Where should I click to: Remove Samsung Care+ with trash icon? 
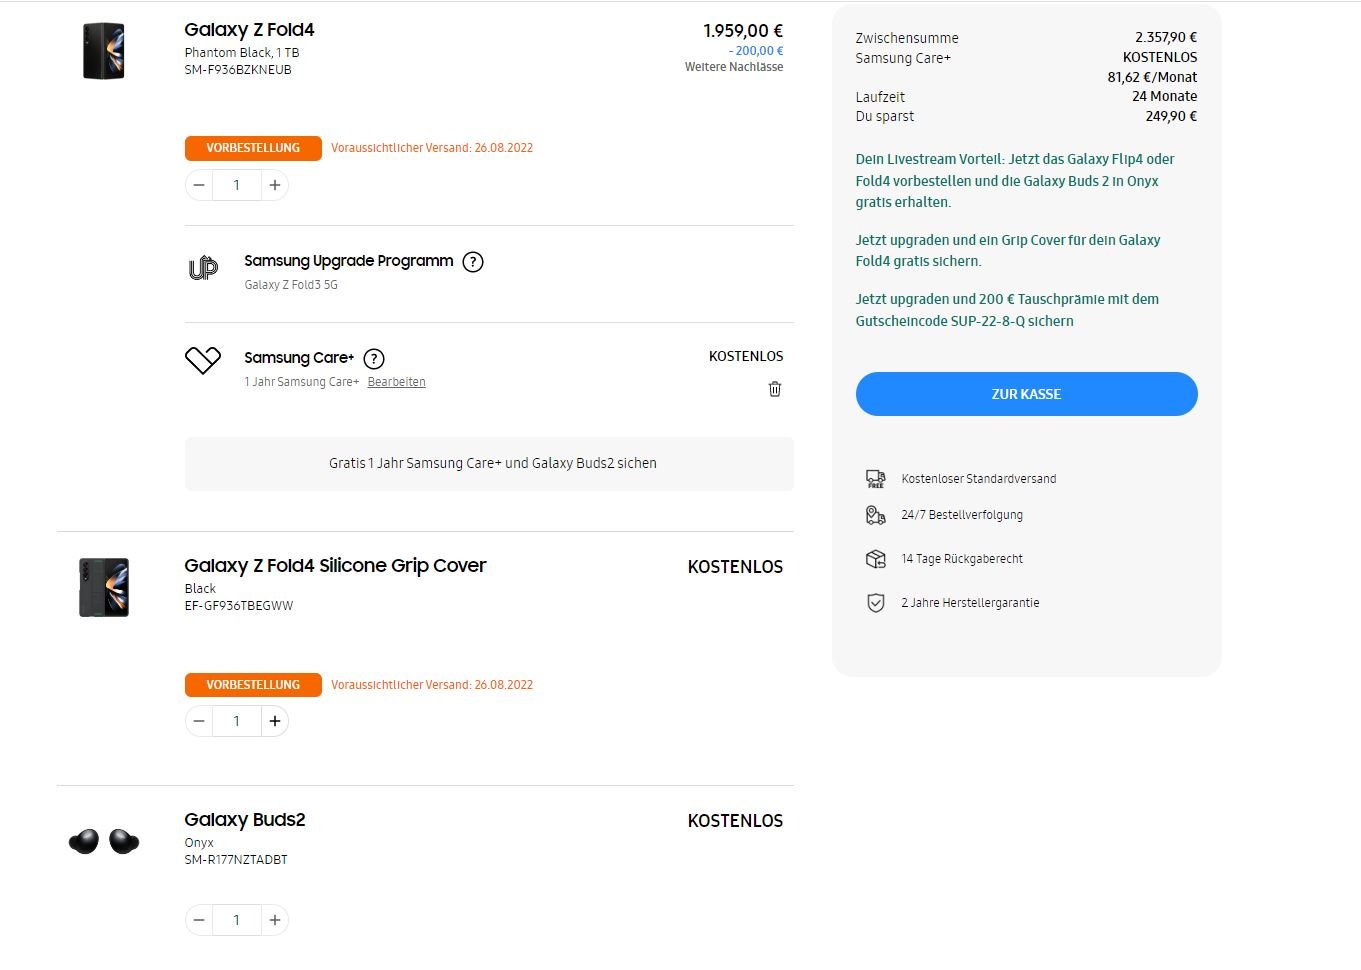tap(775, 389)
